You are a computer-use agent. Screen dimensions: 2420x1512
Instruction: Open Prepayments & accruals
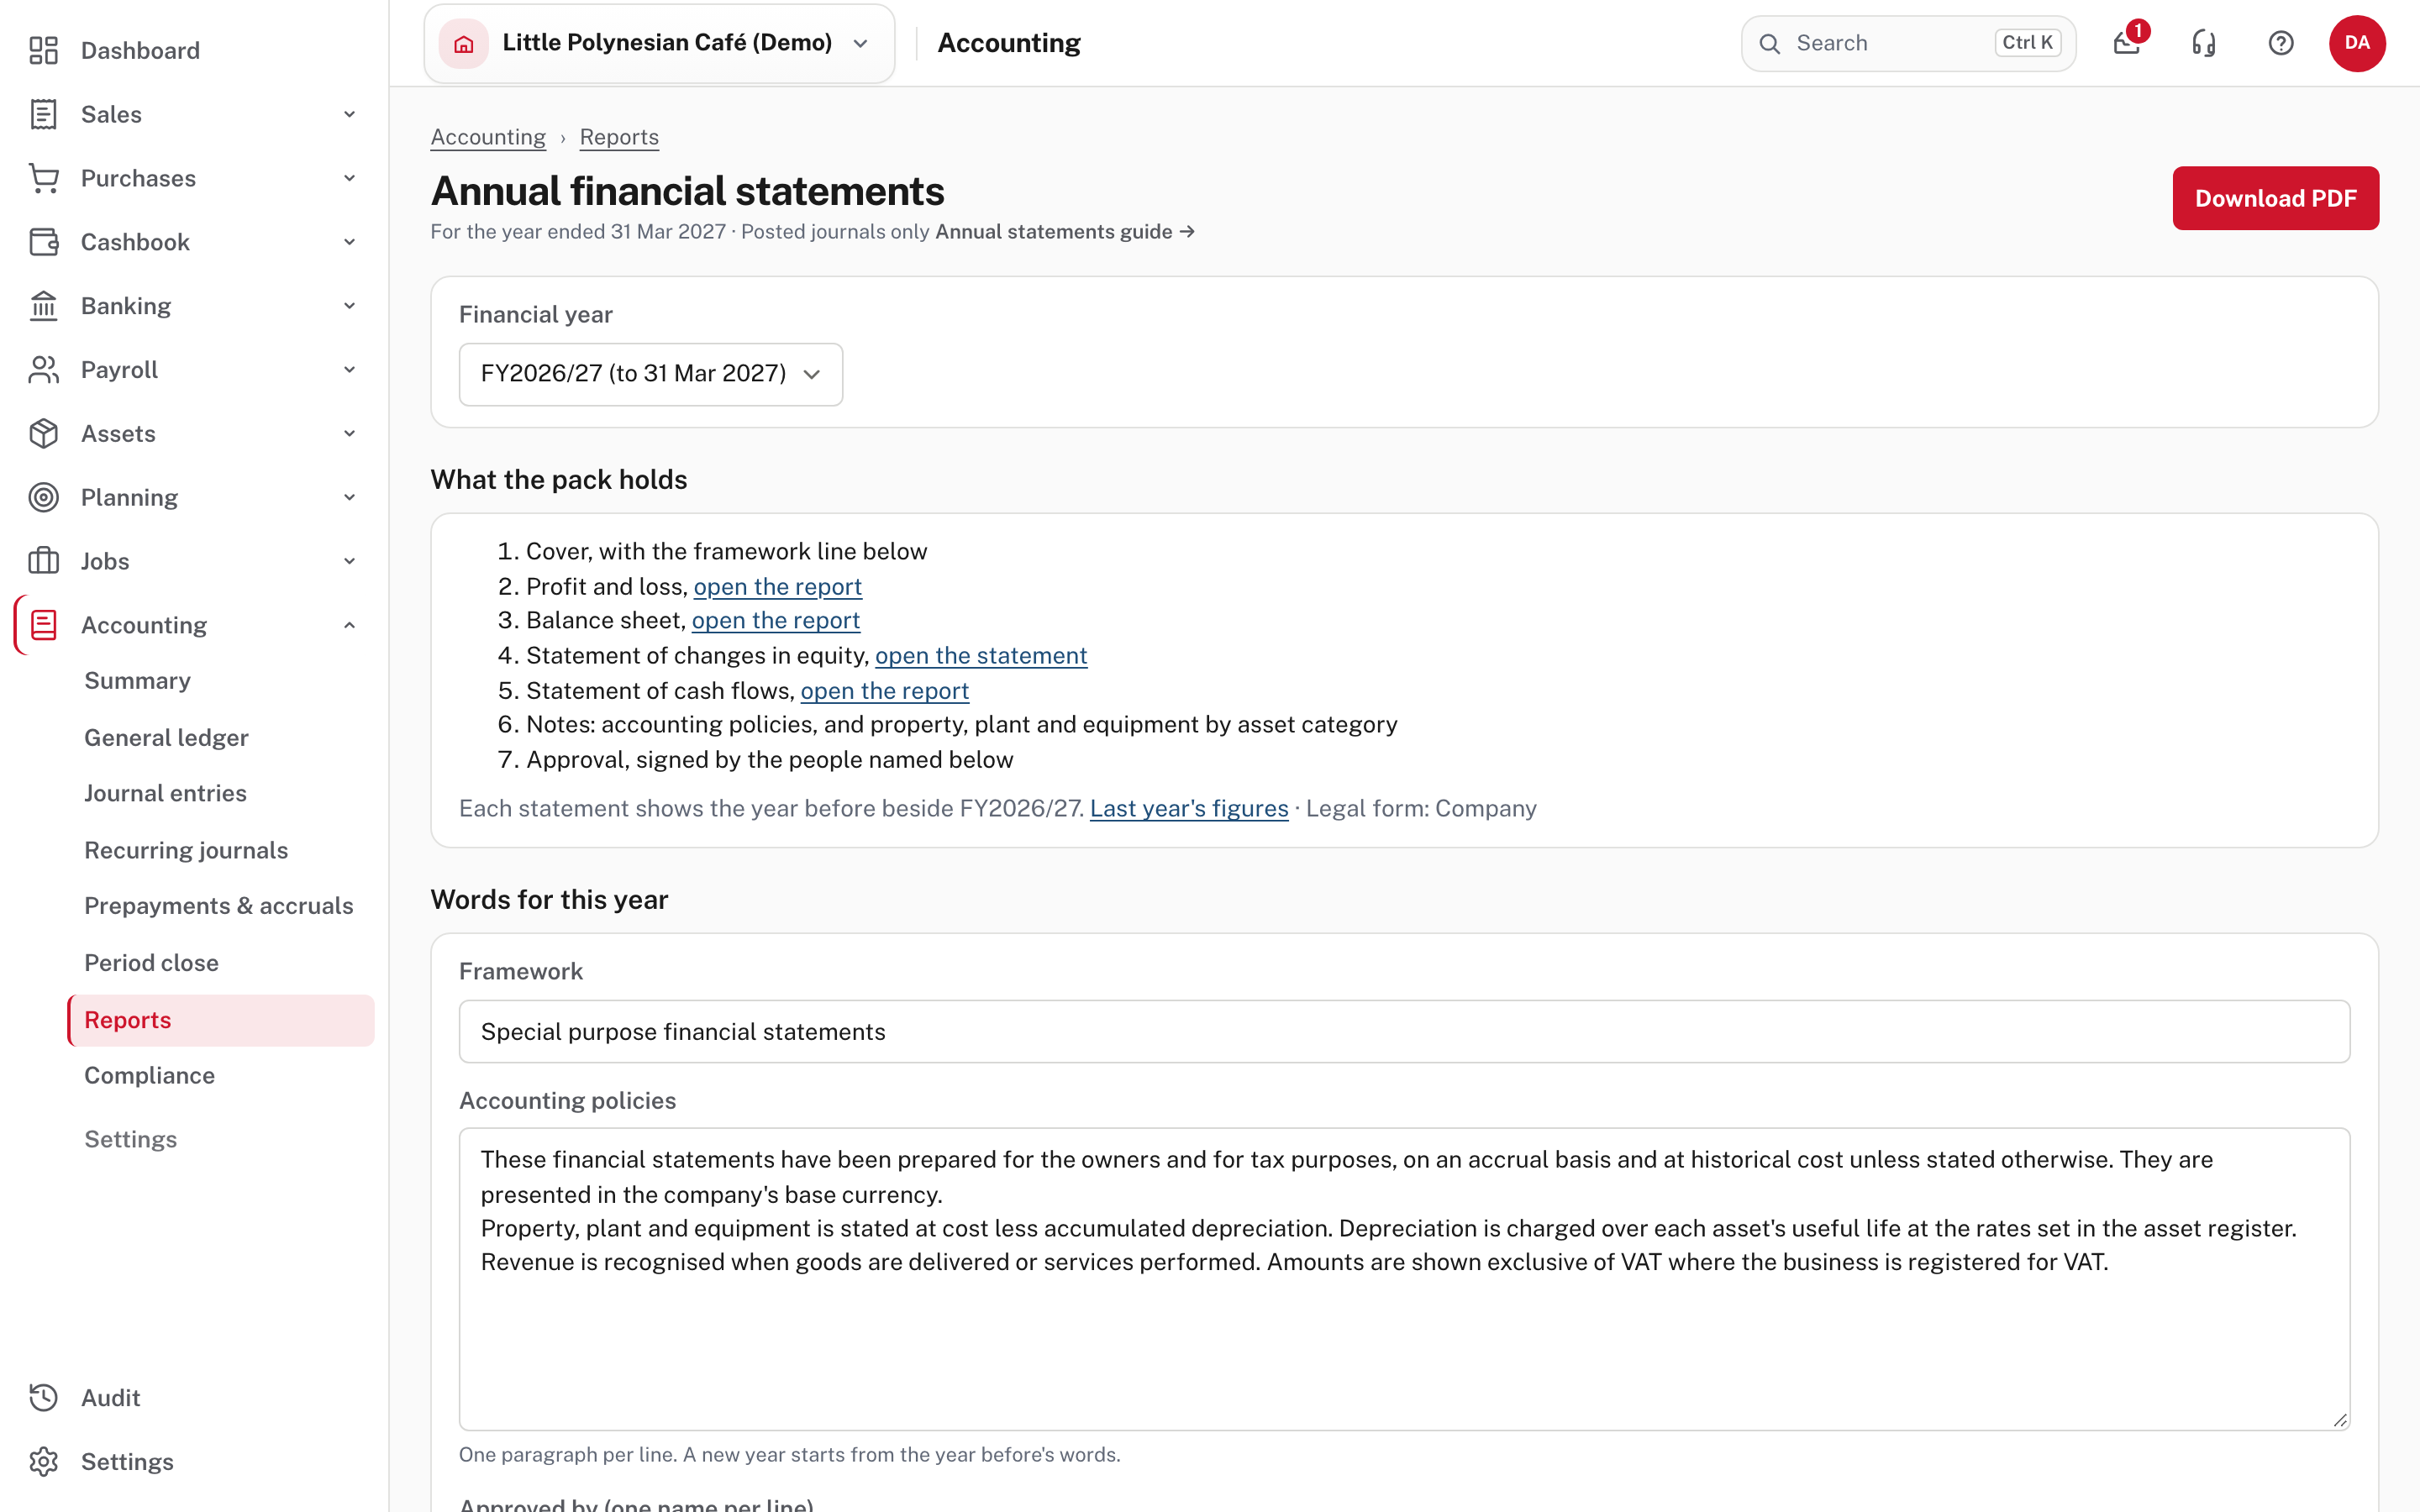[x=219, y=905]
